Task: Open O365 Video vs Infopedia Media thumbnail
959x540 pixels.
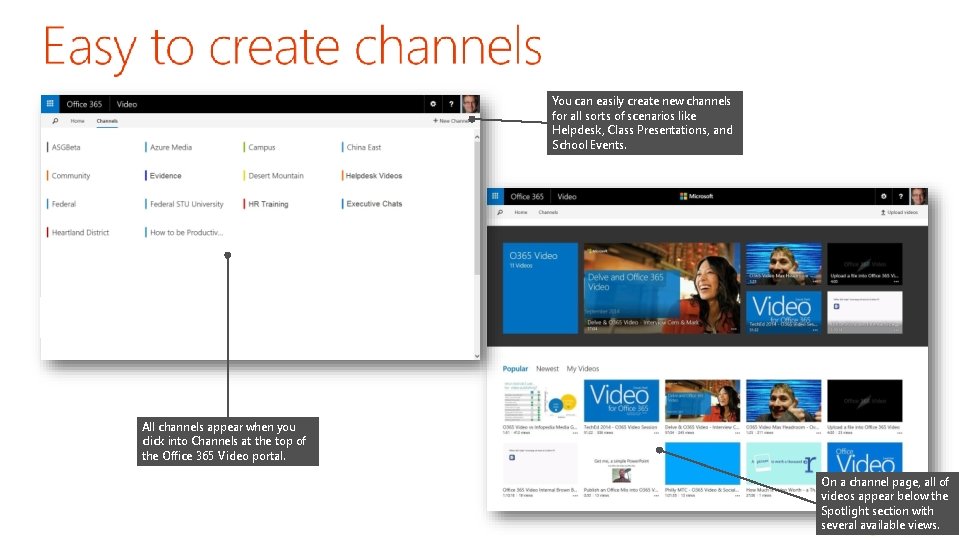Action: pyautogui.click(x=540, y=401)
